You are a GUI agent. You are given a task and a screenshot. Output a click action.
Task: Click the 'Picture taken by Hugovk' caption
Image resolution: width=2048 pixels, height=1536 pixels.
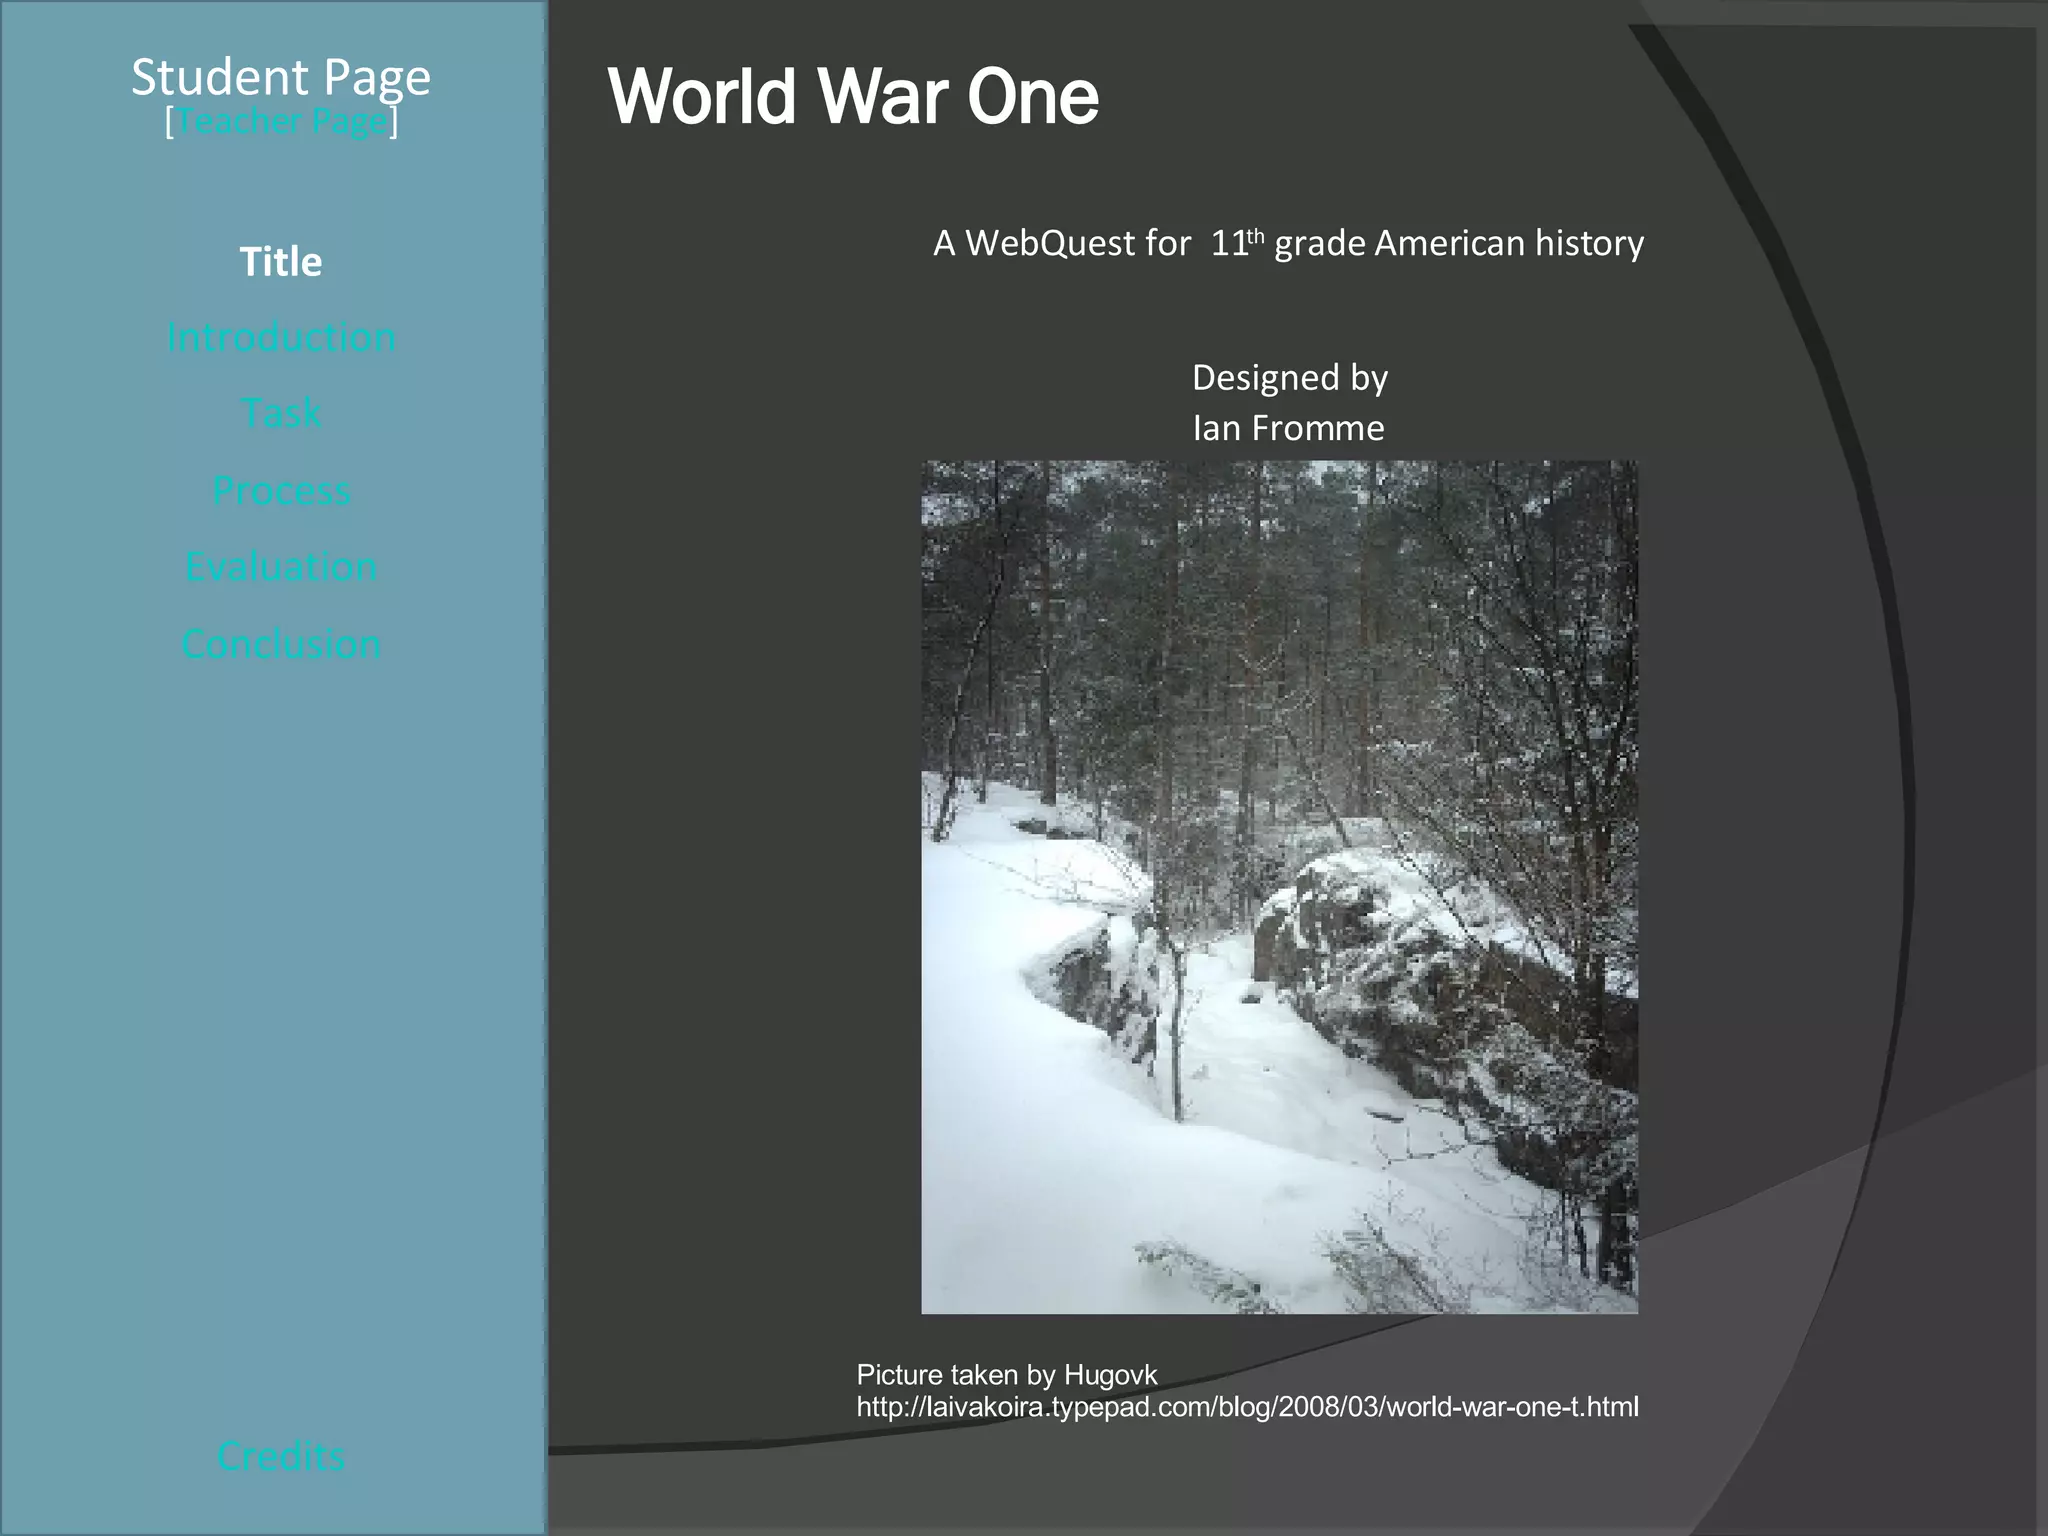(1006, 1375)
